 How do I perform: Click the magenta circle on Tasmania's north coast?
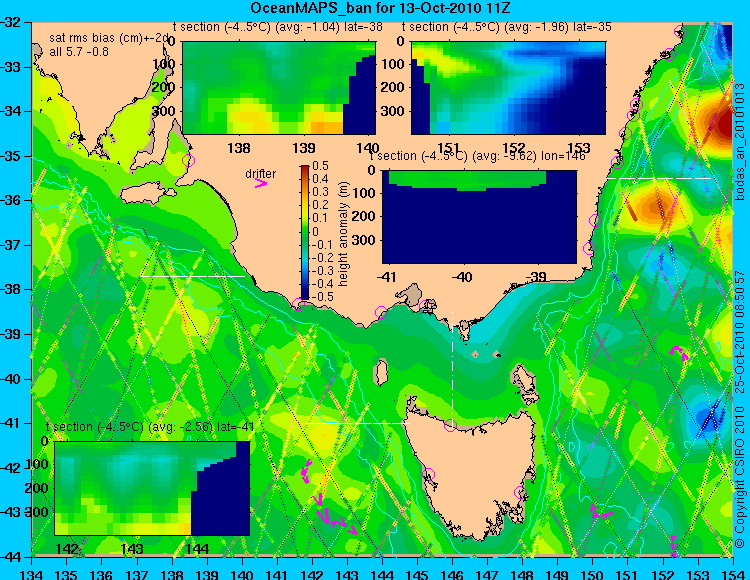[450, 425]
